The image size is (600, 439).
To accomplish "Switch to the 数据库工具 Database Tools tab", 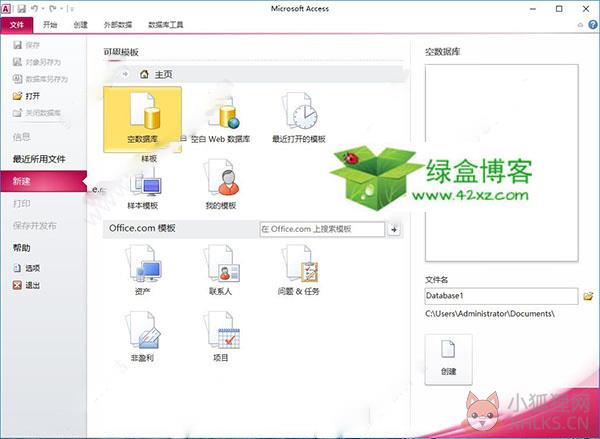I will coord(166,25).
